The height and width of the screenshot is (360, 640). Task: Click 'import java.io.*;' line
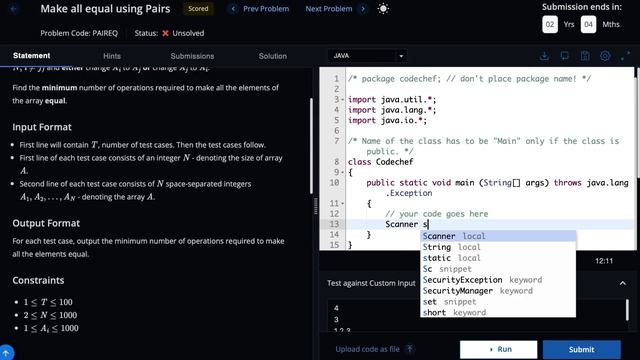[387, 120]
